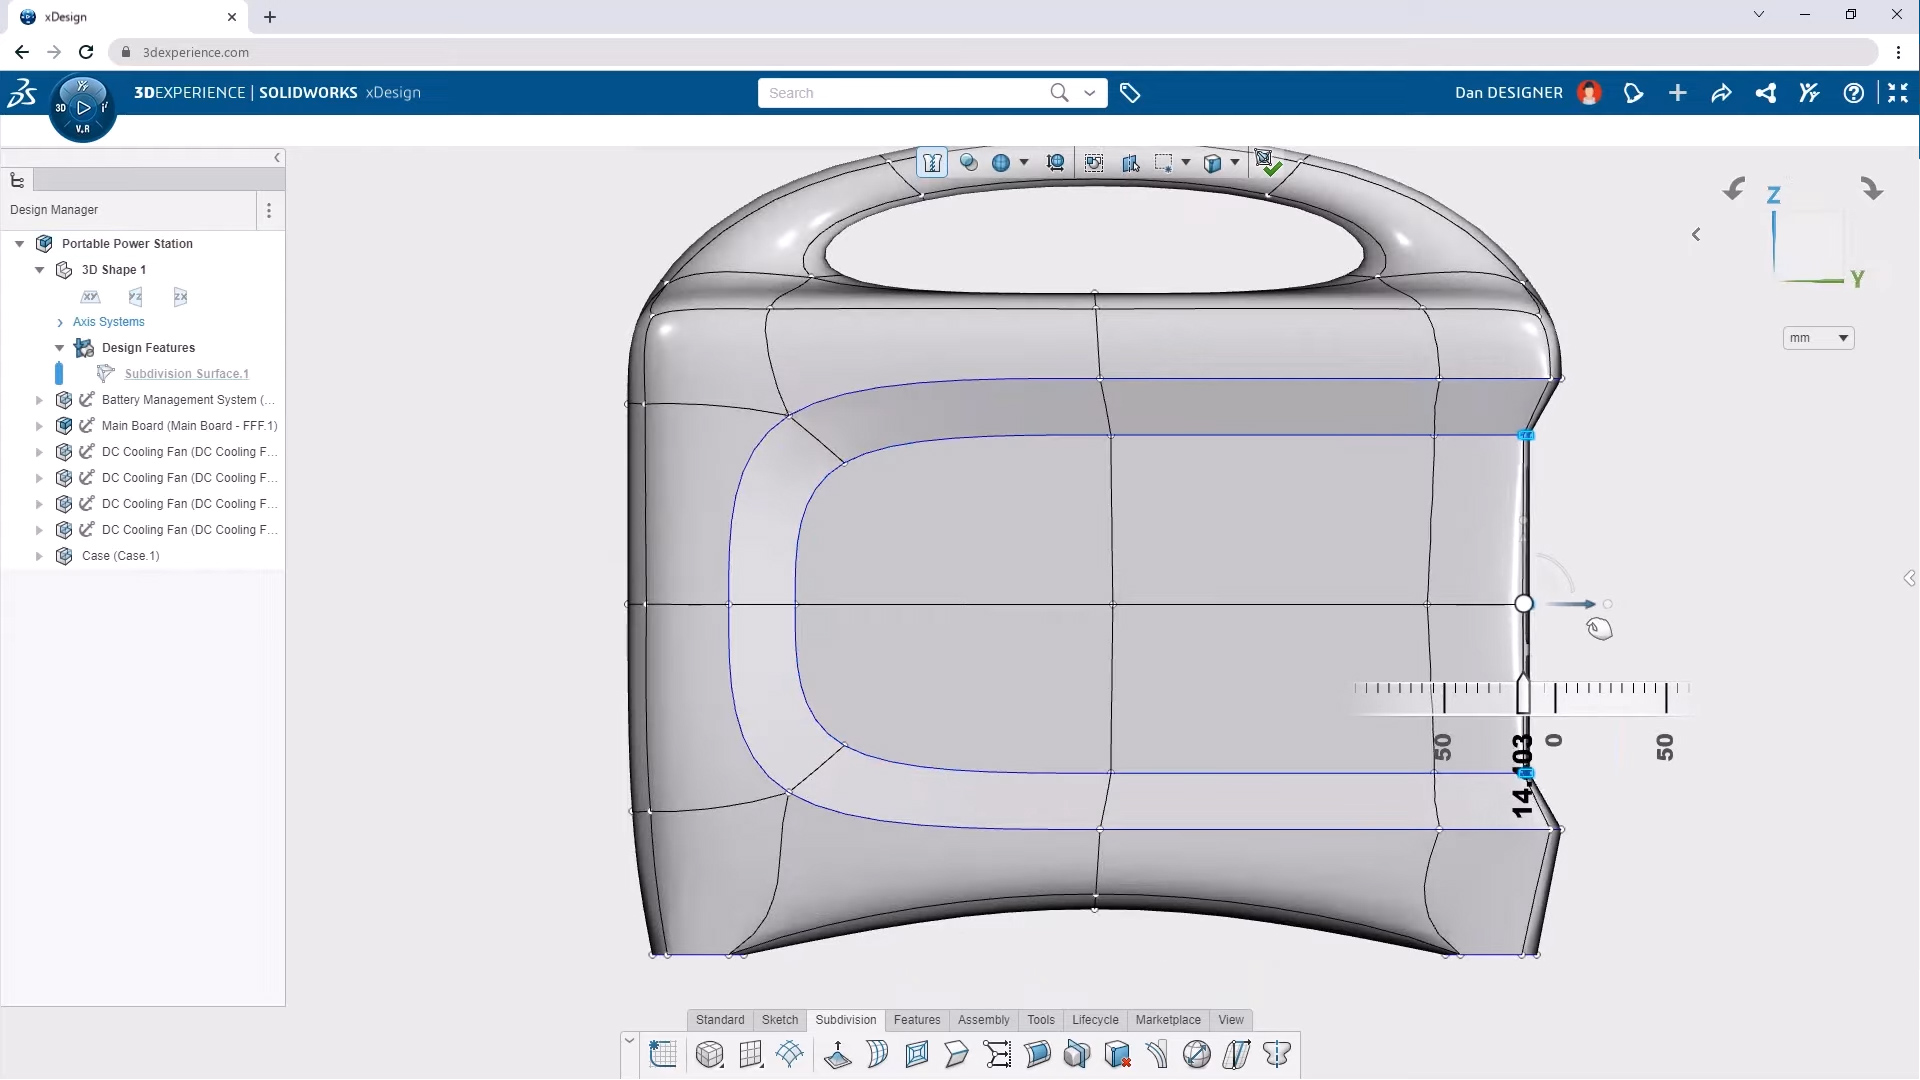This screenshot has height=1080, width=1920.
Task: Select the extrude face tool
Action: (x=838, y=1055)
